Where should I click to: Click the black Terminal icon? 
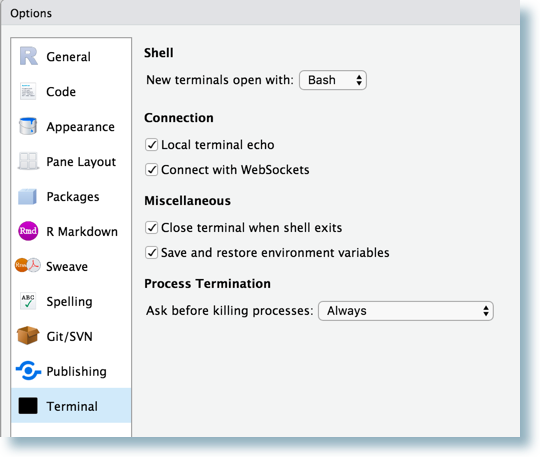click(x=28, y=406)
